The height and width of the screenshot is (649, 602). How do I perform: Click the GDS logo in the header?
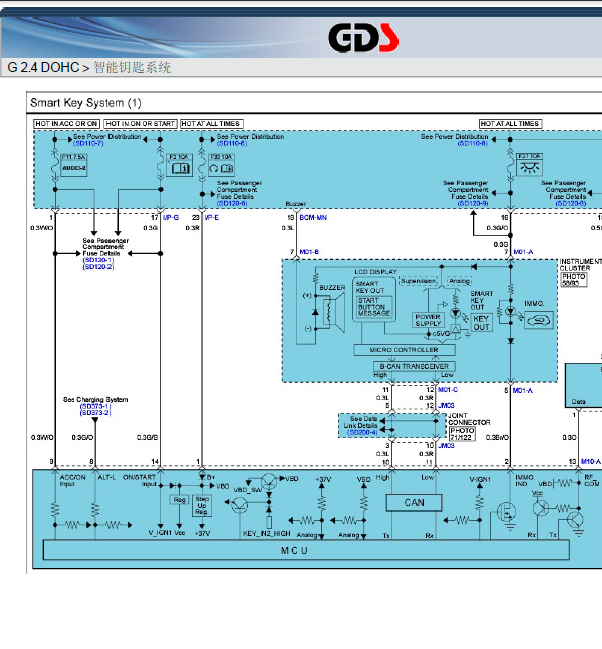pos(364,38)
